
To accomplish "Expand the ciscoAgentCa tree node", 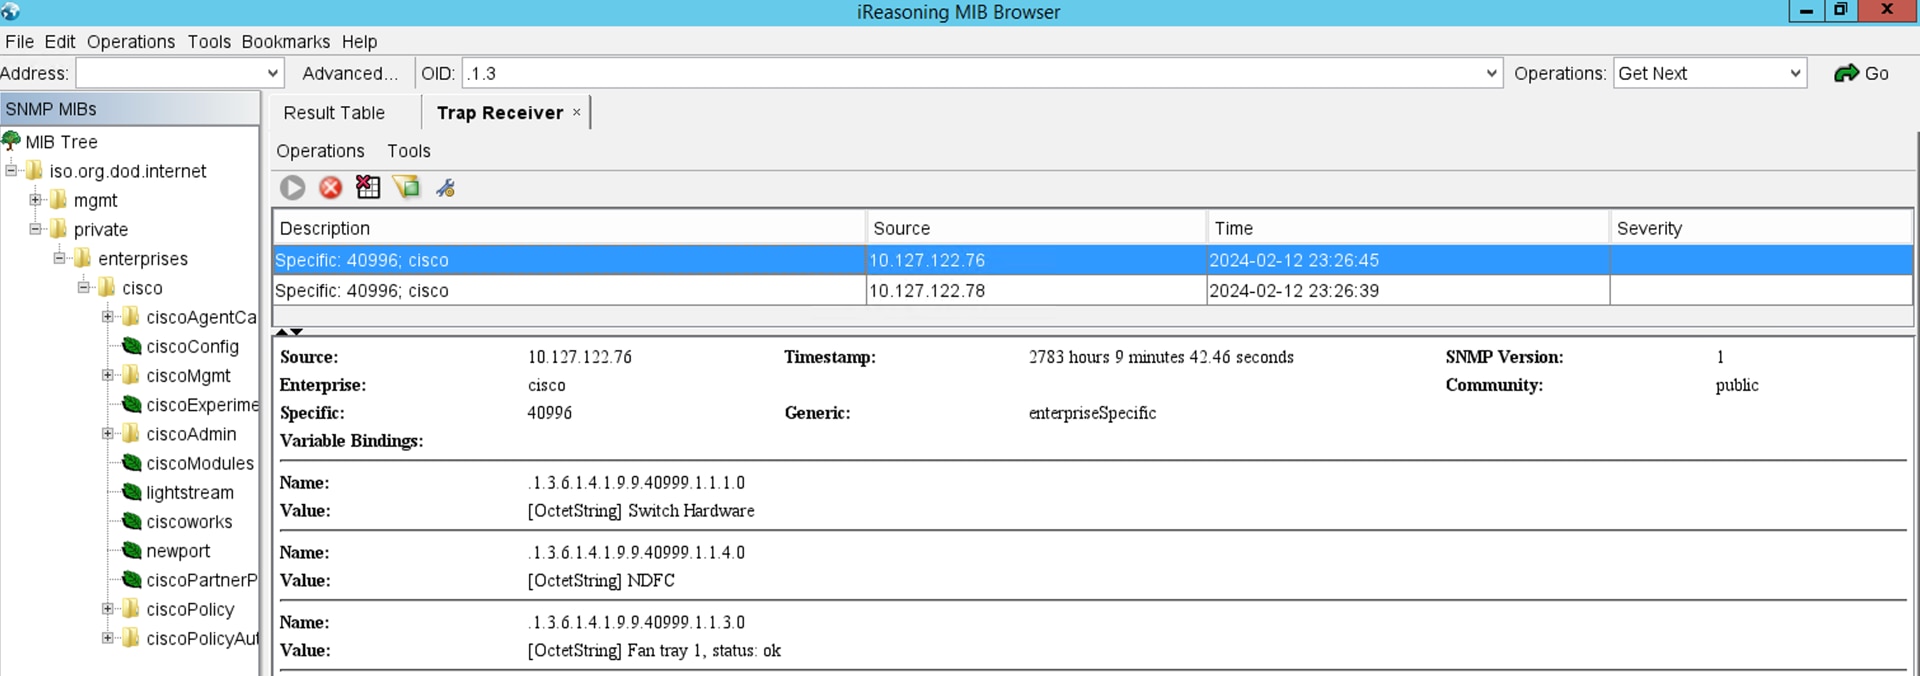I will [108, 316].
